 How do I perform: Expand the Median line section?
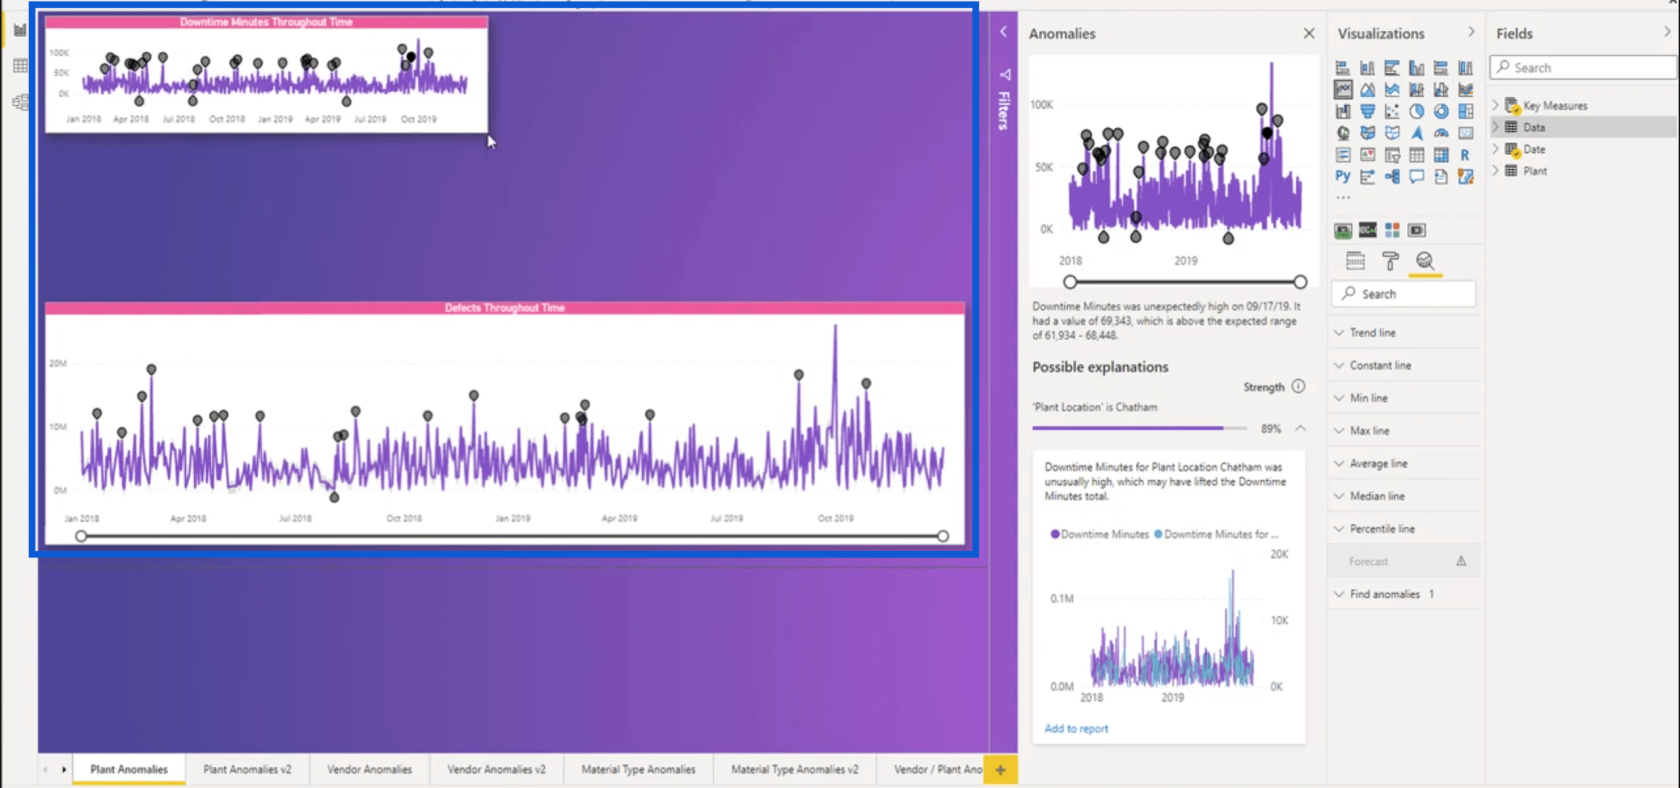tap(1404, 496)
